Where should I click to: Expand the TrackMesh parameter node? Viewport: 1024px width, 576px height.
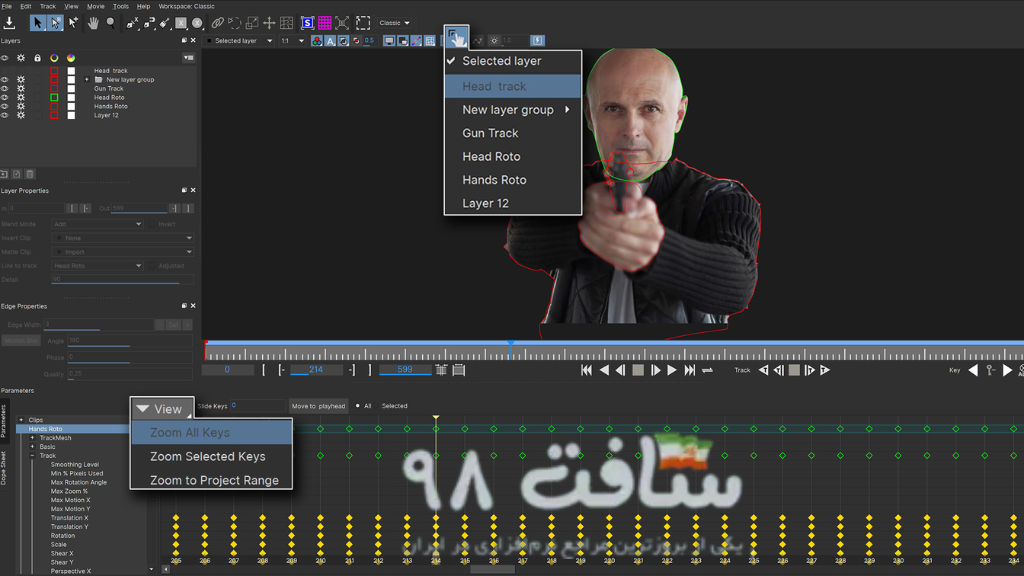point(33,438)
